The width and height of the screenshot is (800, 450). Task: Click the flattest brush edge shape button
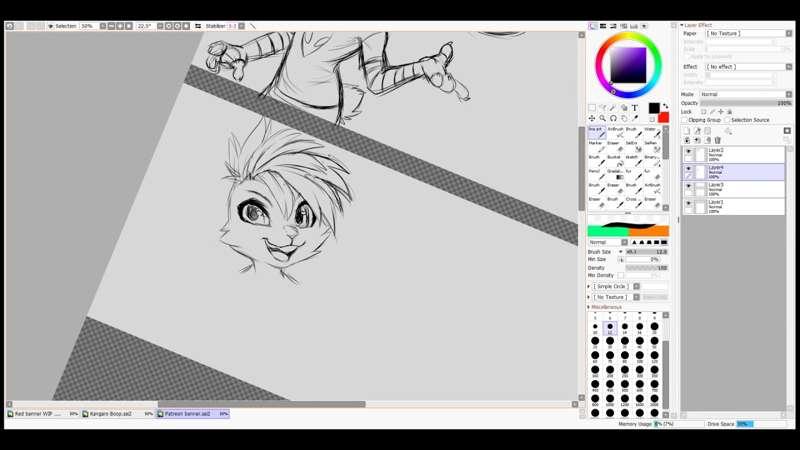coord(664,242)
